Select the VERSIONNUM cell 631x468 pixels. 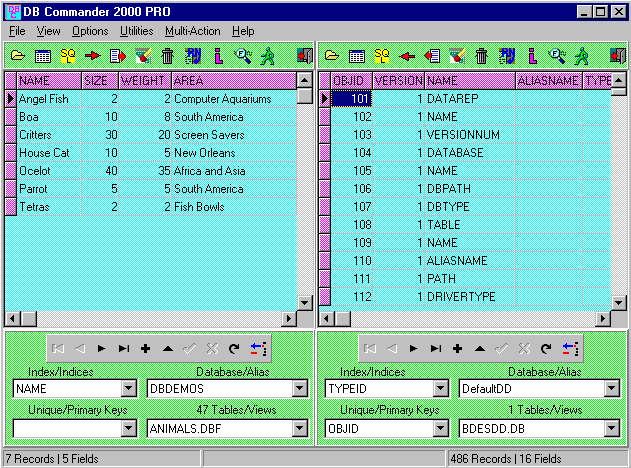coord(470,134)
